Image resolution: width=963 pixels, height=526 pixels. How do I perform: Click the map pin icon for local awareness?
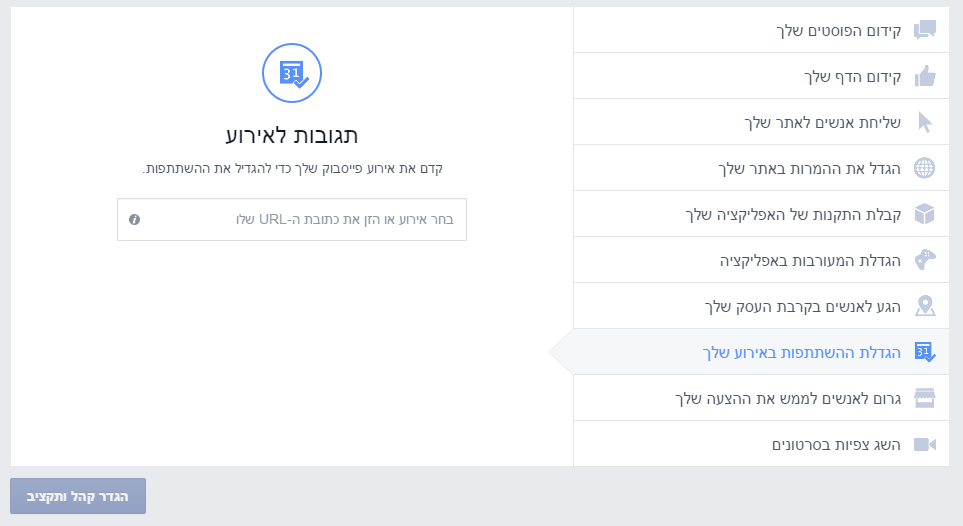pos(925,306)
